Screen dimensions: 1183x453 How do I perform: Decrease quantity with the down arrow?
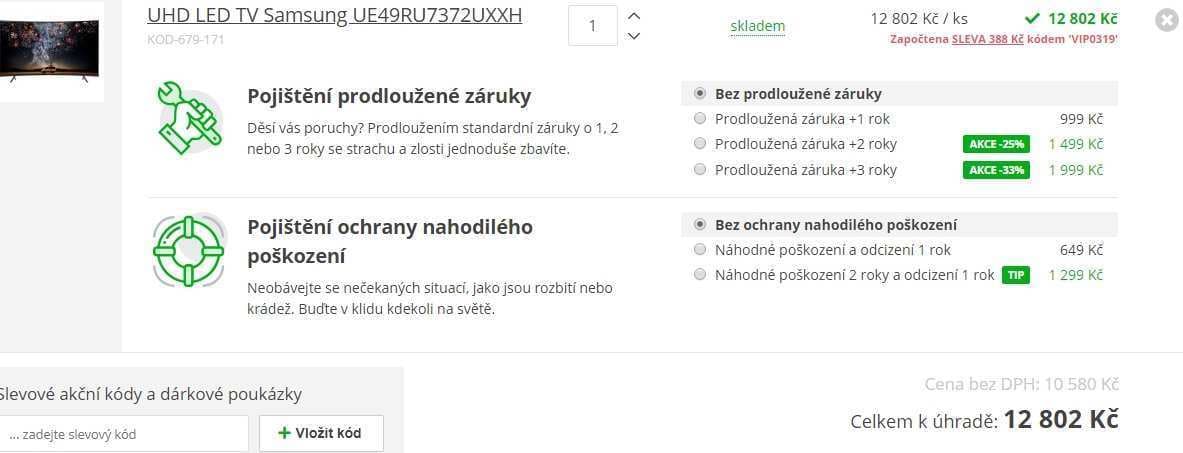tap(634, 35)
